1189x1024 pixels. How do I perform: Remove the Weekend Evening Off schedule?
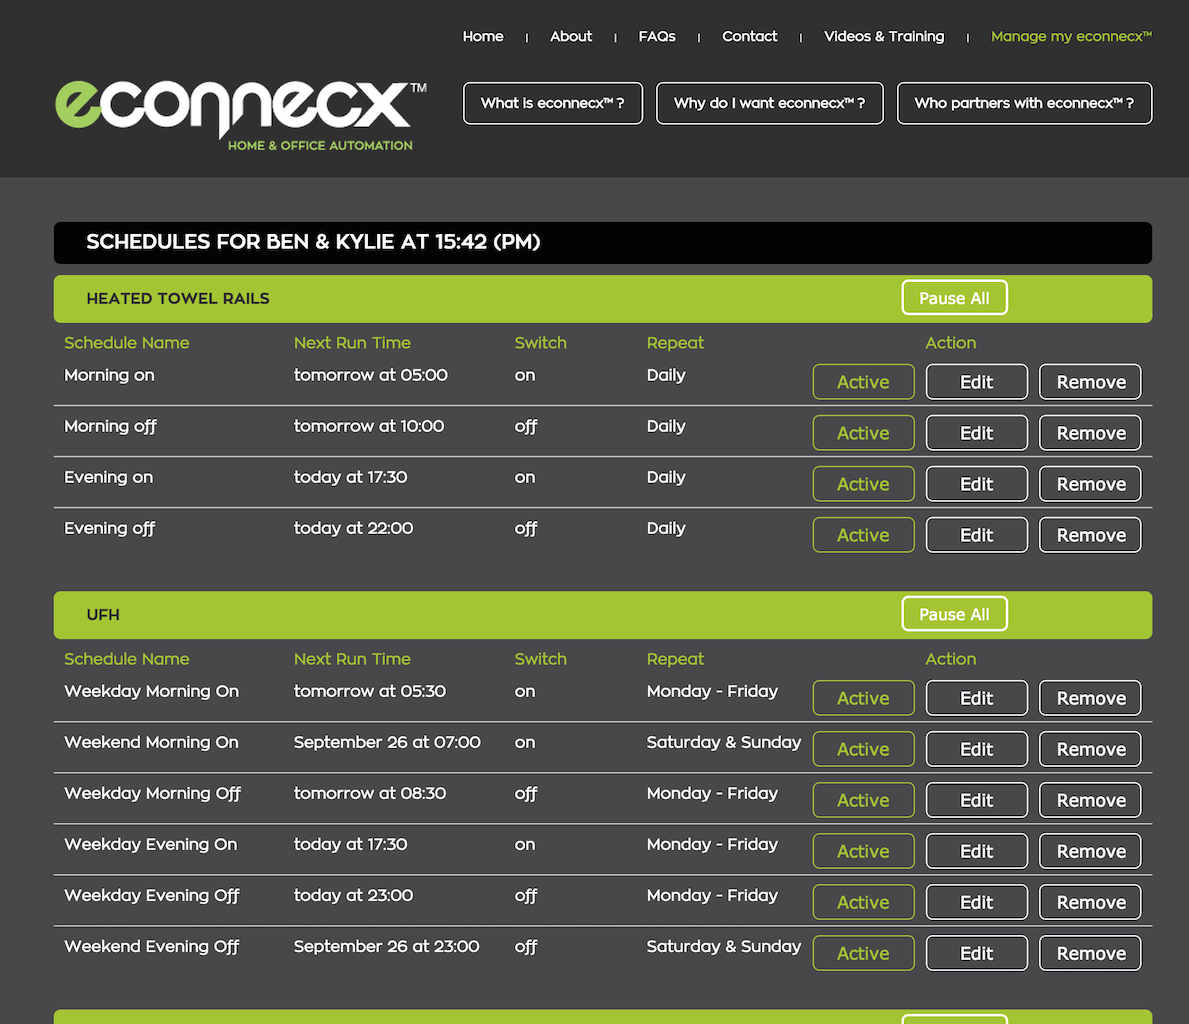tap(1090, 953)
